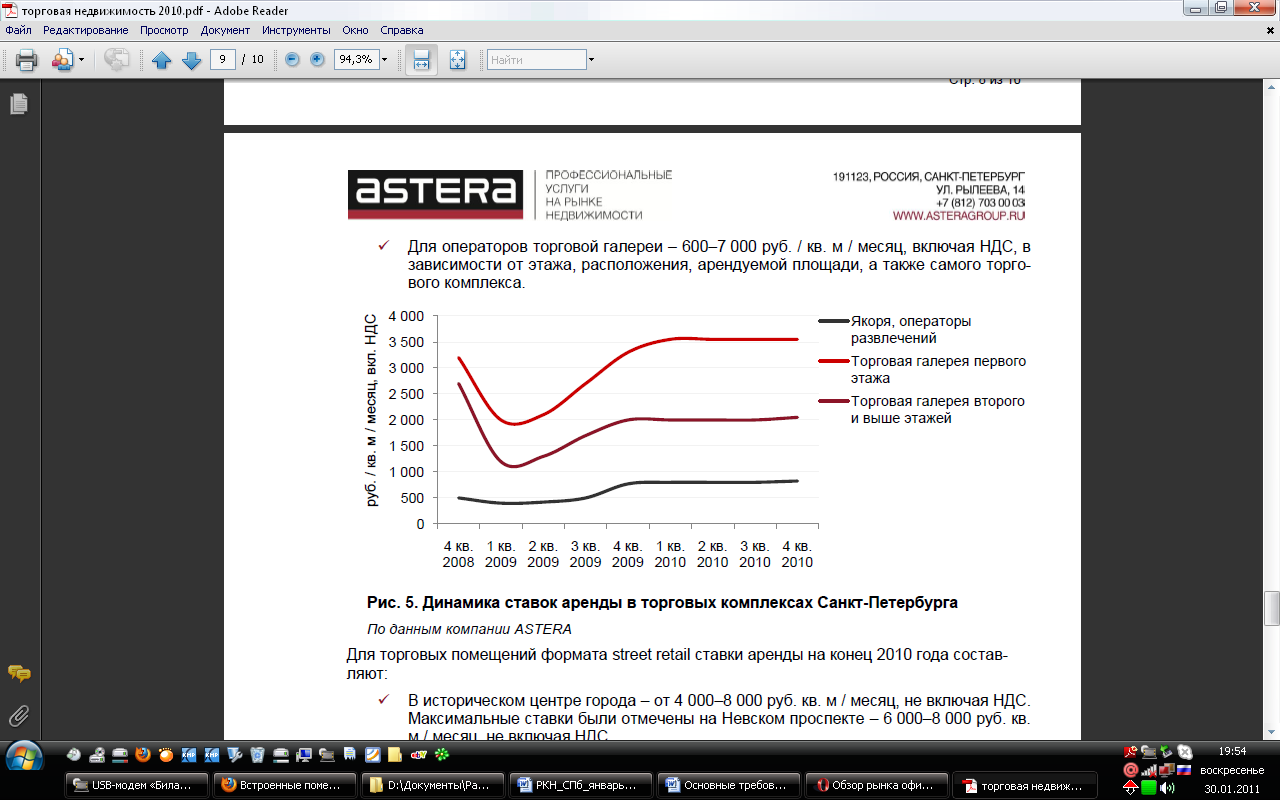Open the zoom percentage dropdown arrow
The width and height of the screenshot is (1280, 800).
384,59
